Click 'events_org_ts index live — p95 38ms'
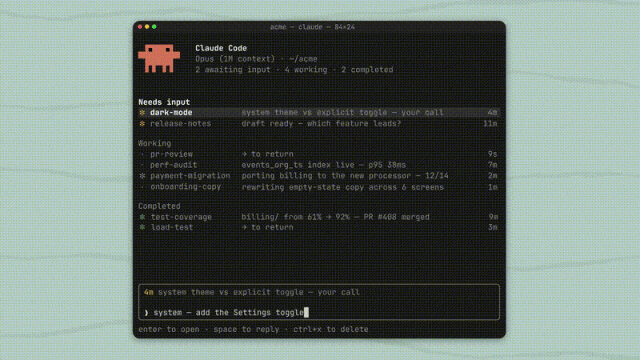 pyautogui.click(x=324, y=165)
